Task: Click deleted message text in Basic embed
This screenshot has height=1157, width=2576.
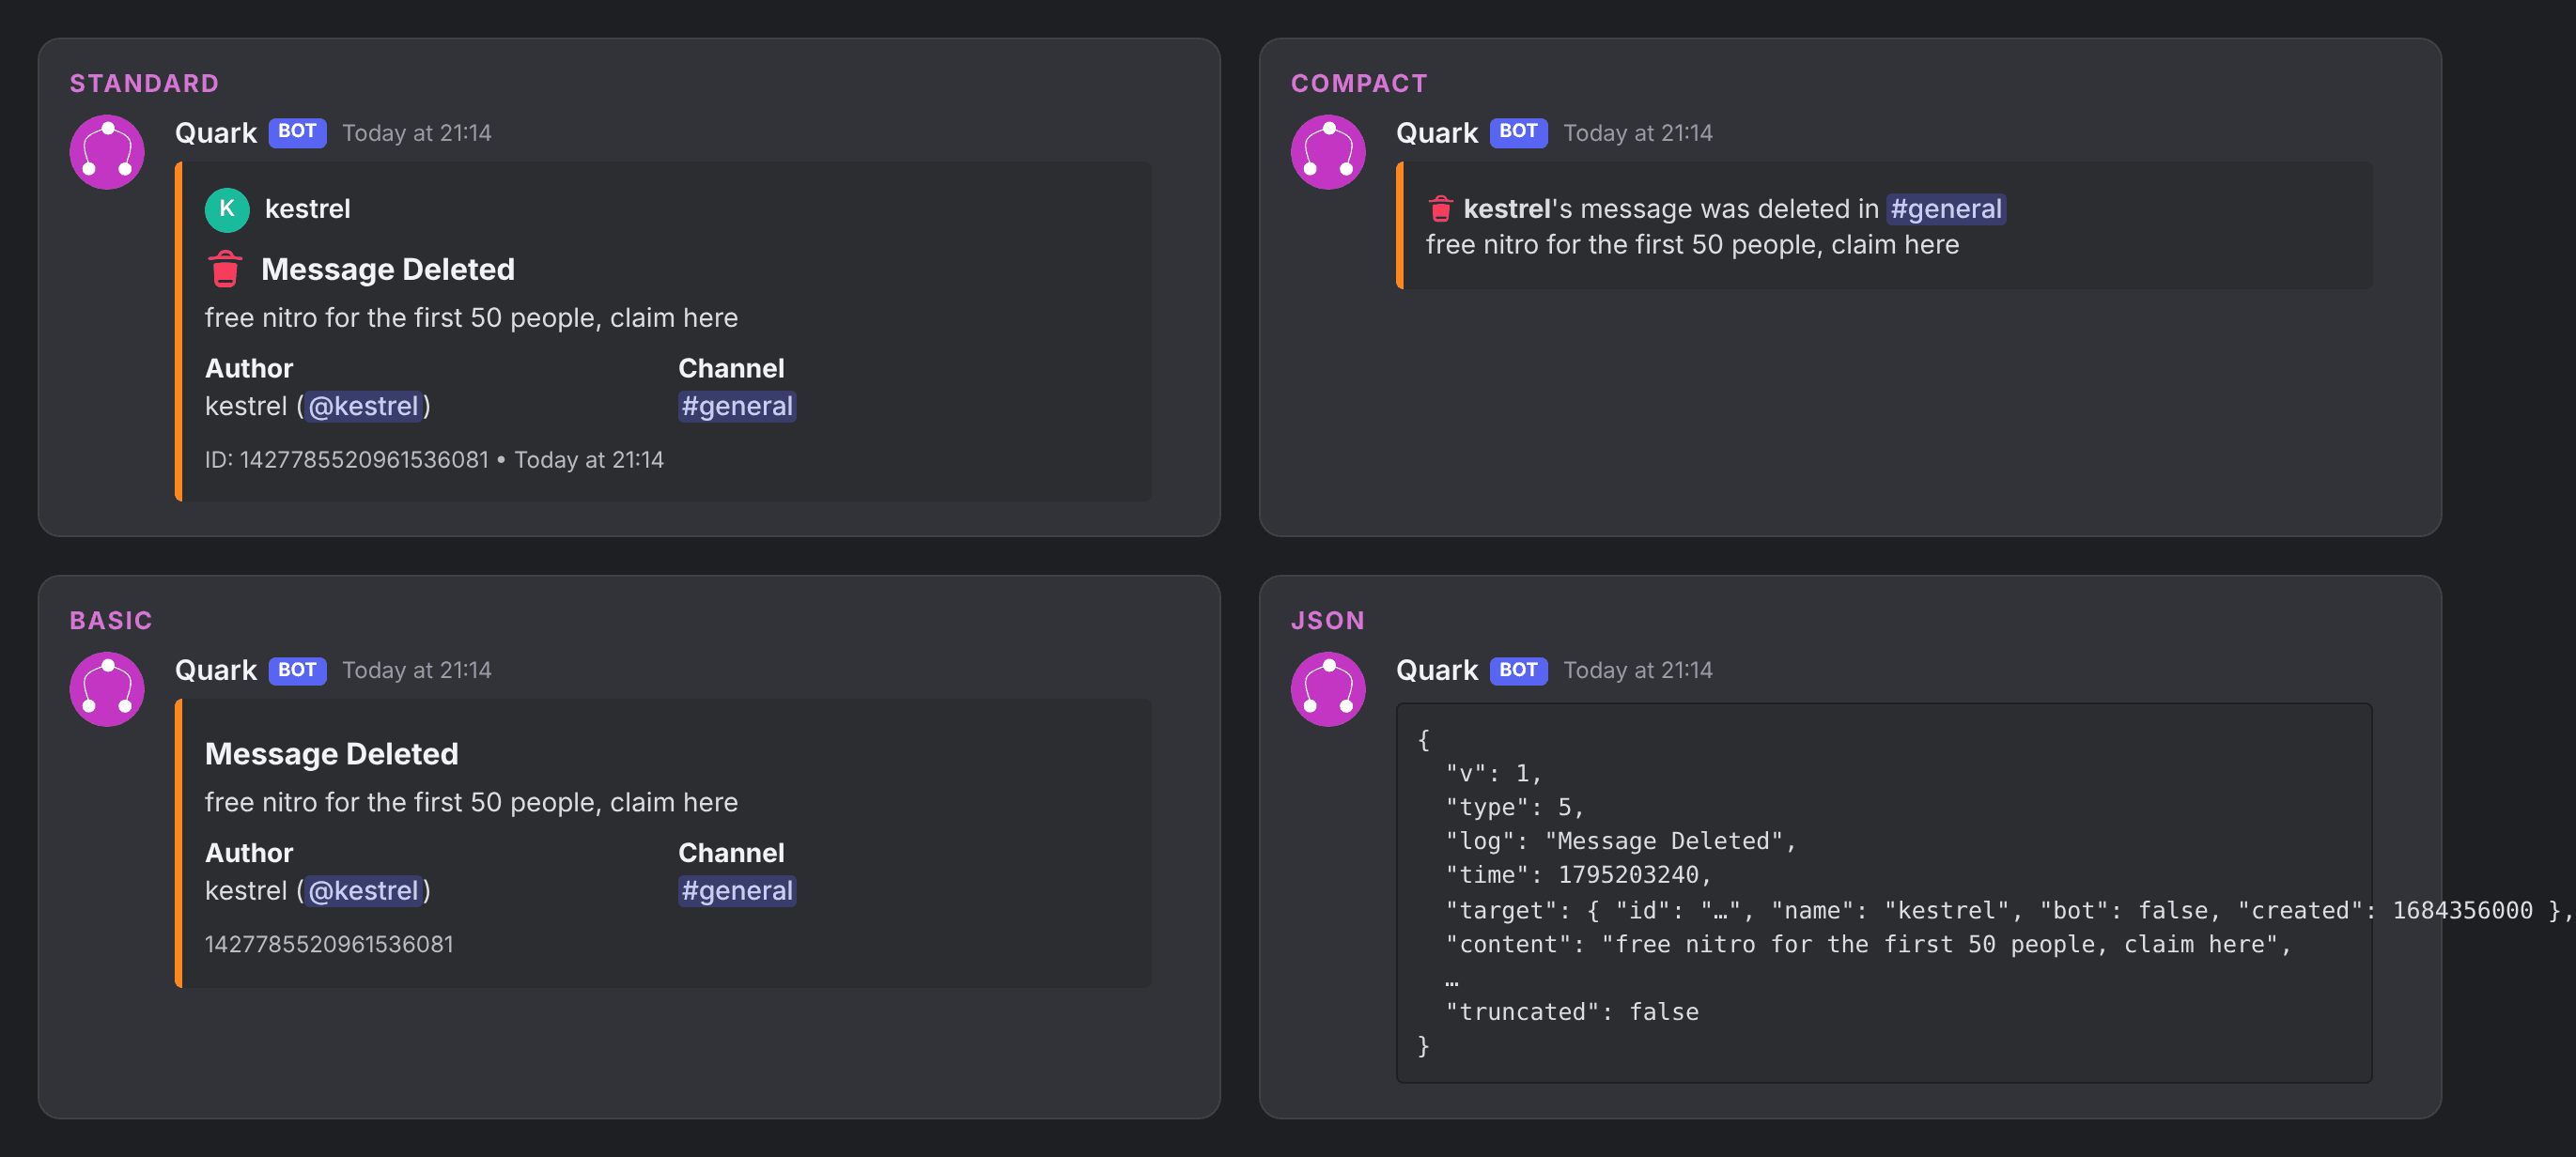Action: click(x=472, y=803)
